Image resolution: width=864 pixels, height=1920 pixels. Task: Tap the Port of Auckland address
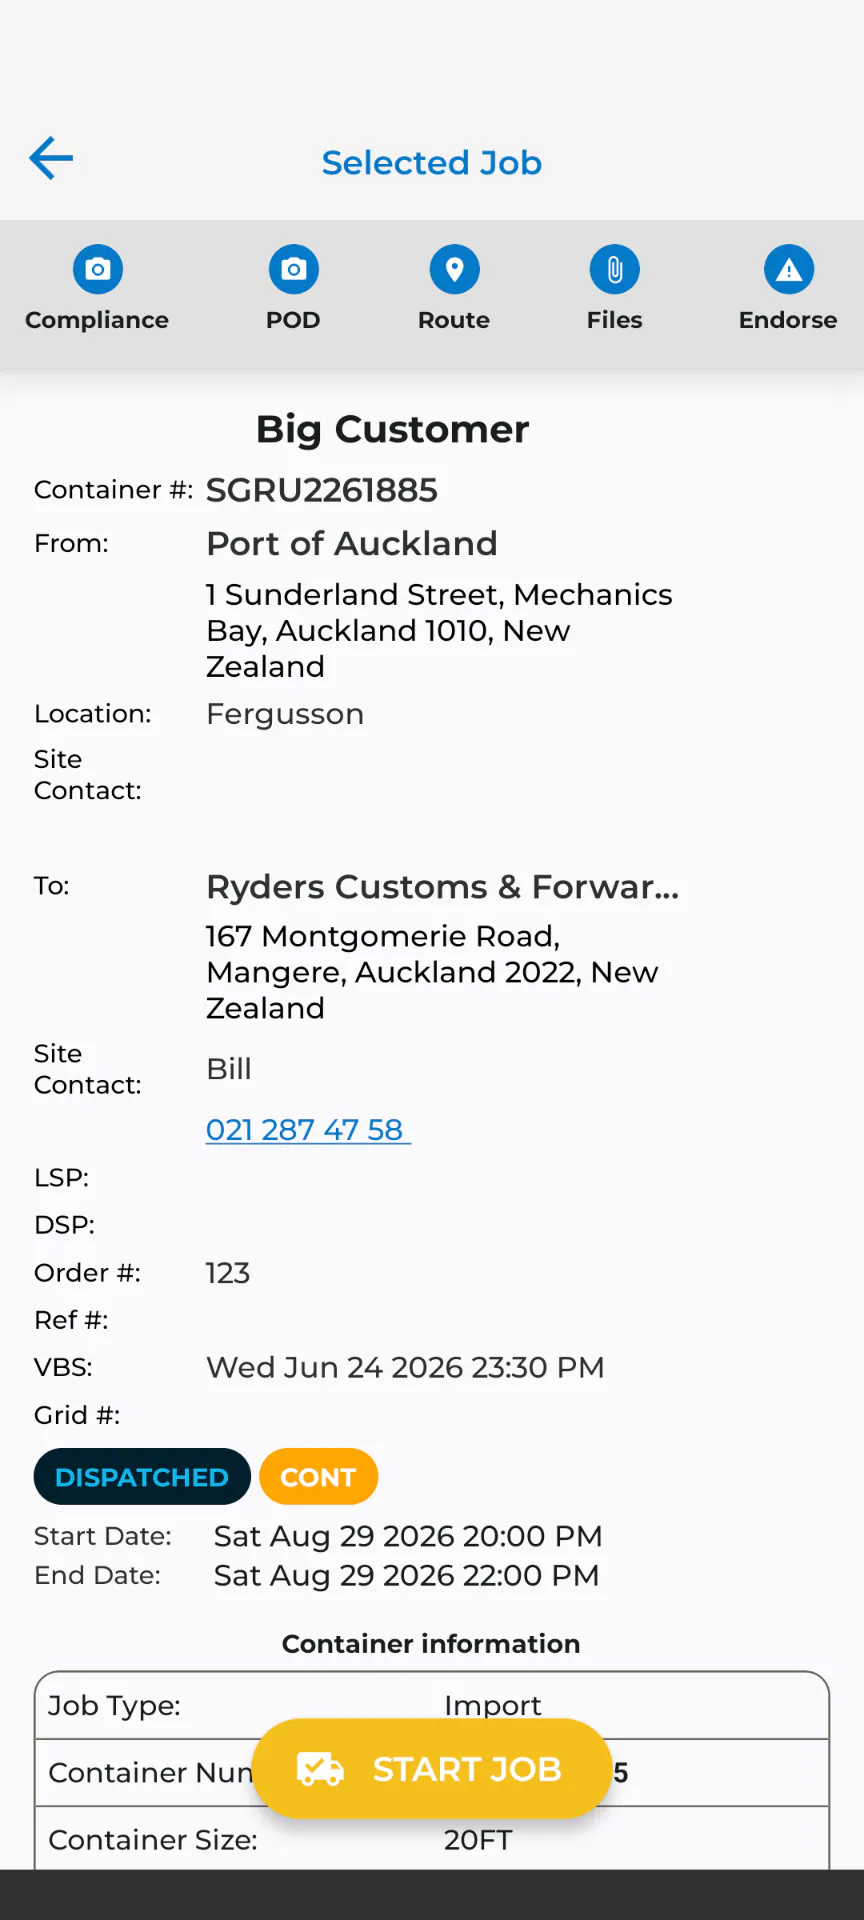[x=439, y=630]
